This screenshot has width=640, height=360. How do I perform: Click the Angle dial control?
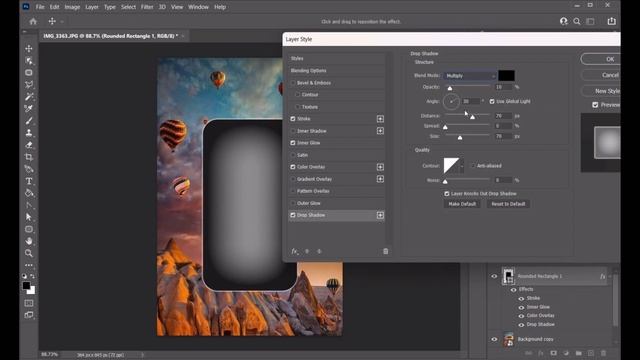pos(451,102)
